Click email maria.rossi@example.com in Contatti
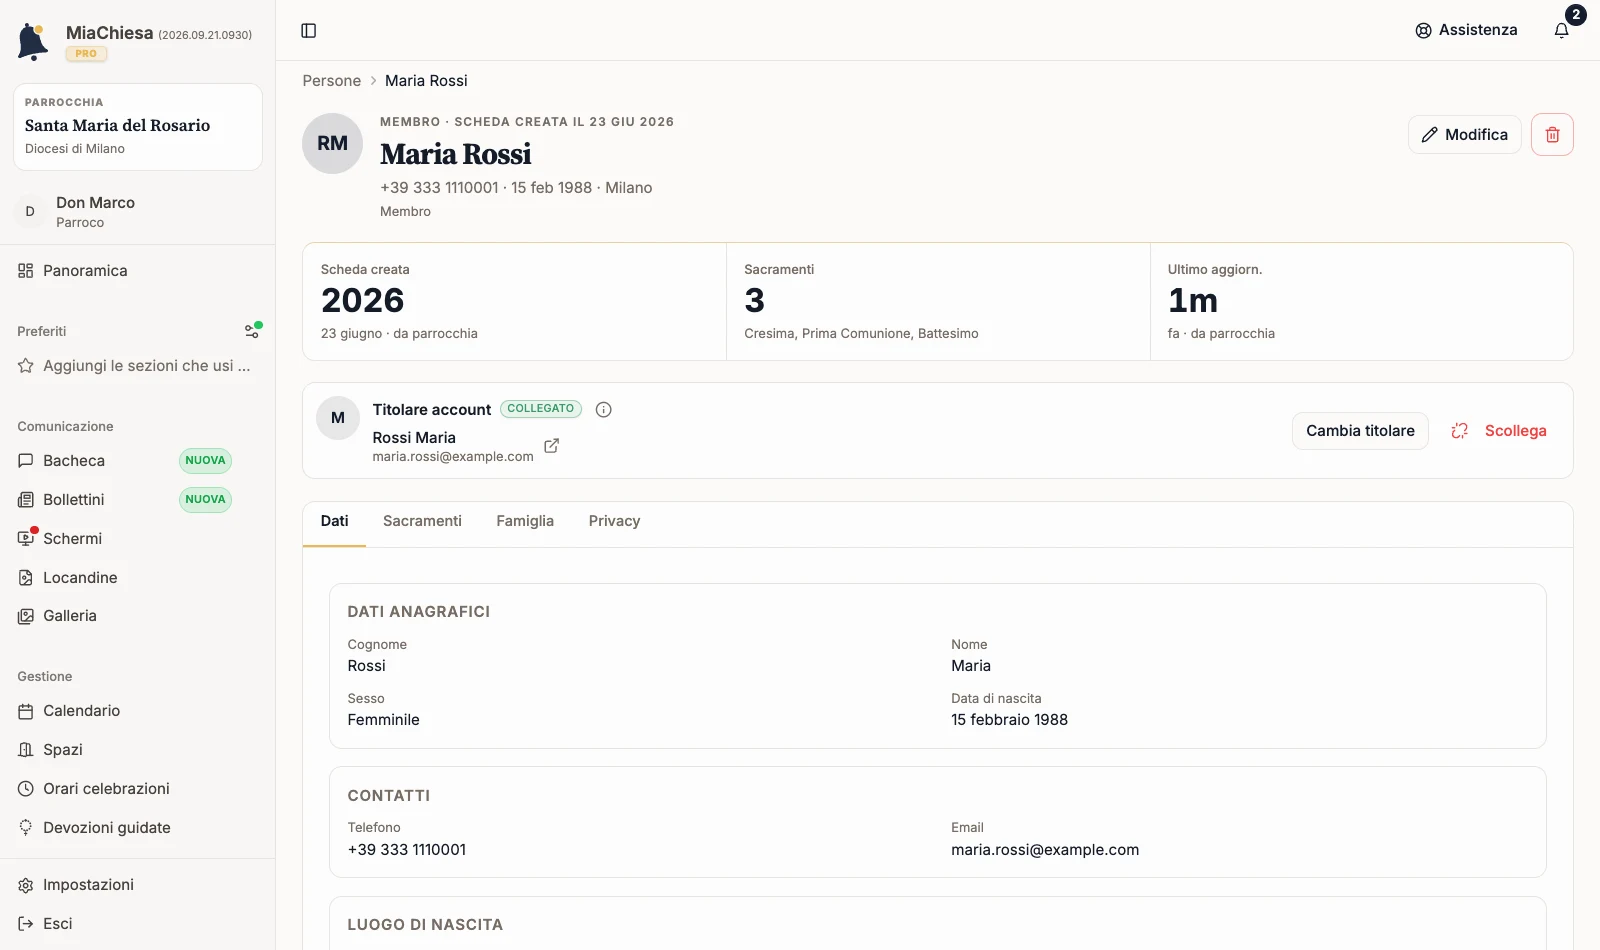The height and width of the screenshot is (950, 1600). click(x=1045, y=850)
